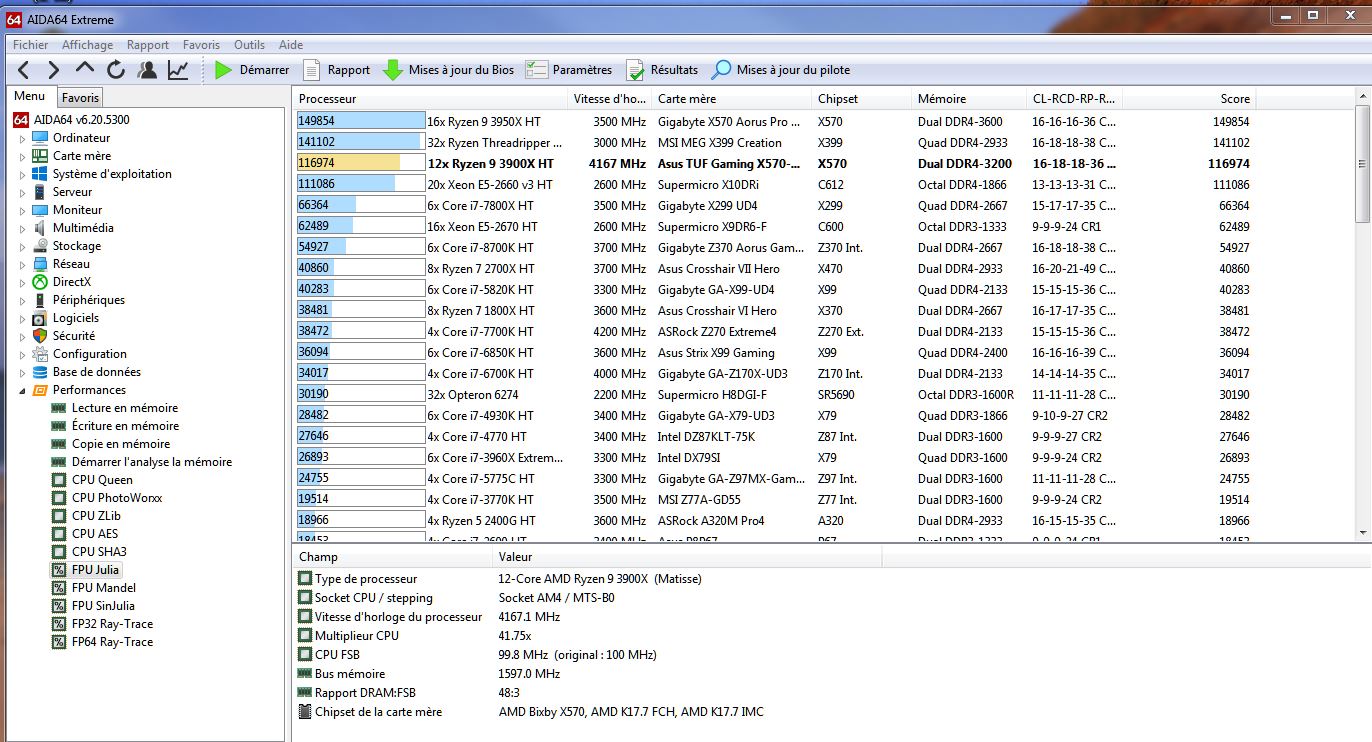
Task: Click the refresh toolbar icon
Action: [116, 70]
